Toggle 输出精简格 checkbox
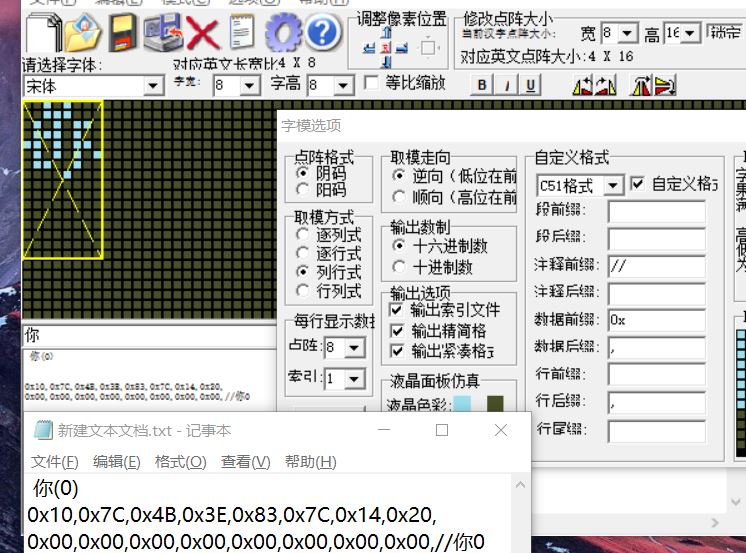The image size is (746, 553). click(396, 330)
